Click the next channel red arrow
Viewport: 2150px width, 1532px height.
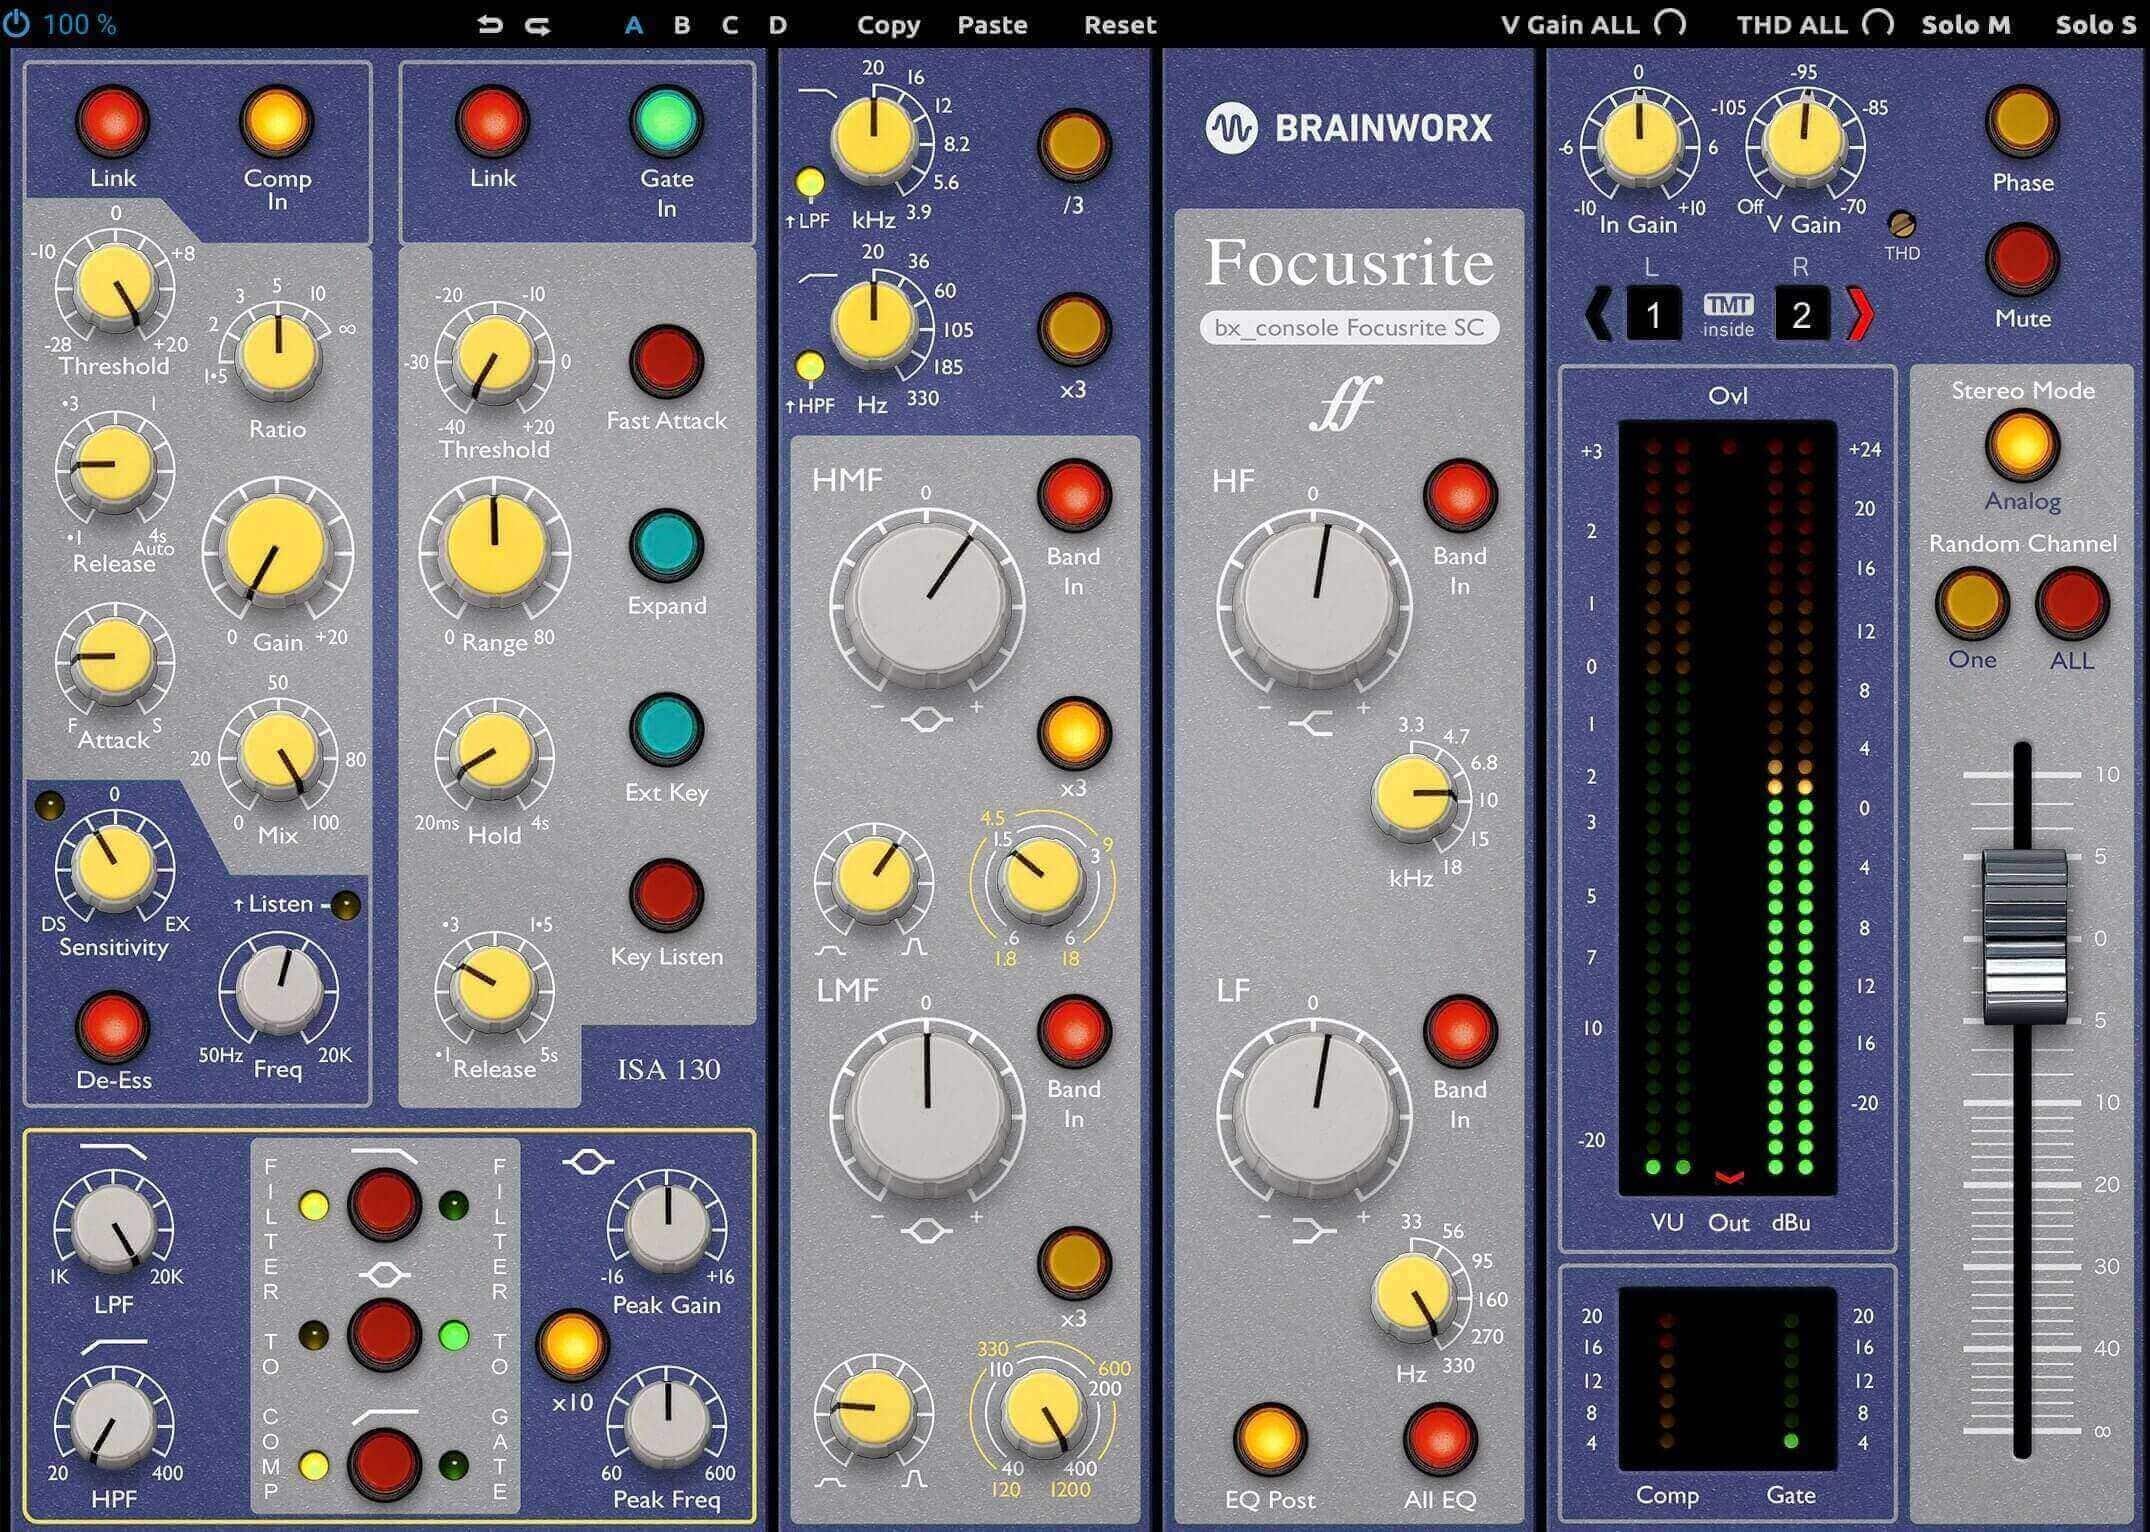(x=1860, y=315)
